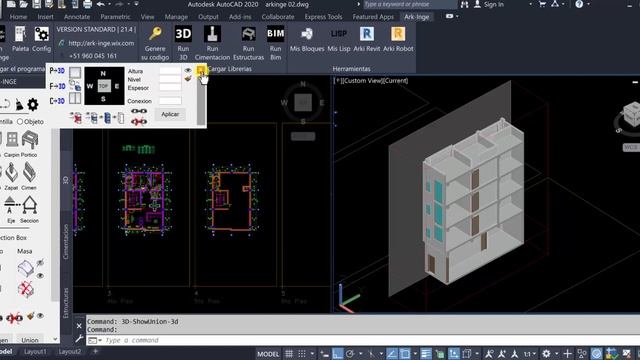The height and width of the screenshot is (360, 640).
Task: Click the Aplicar button
Action: [170, 114]
